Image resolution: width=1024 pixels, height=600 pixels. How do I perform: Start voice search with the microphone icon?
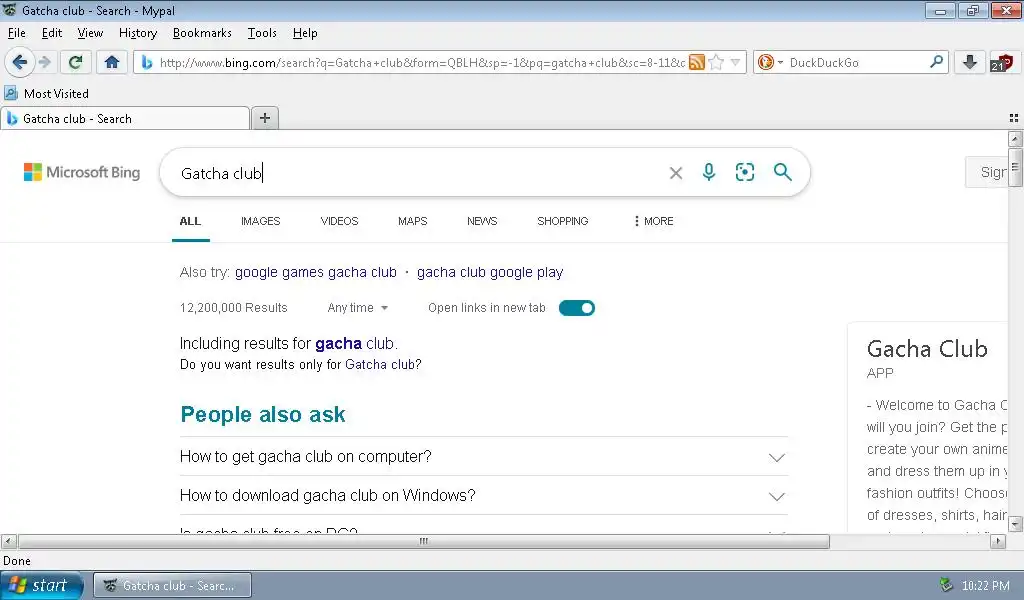tap(709, 172)
